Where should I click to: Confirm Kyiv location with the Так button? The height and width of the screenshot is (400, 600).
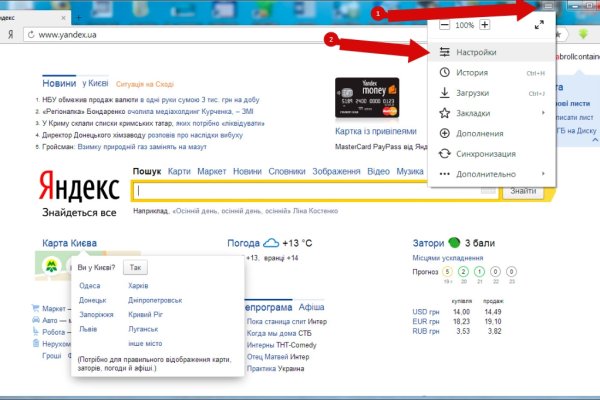(x=136, y=268)
